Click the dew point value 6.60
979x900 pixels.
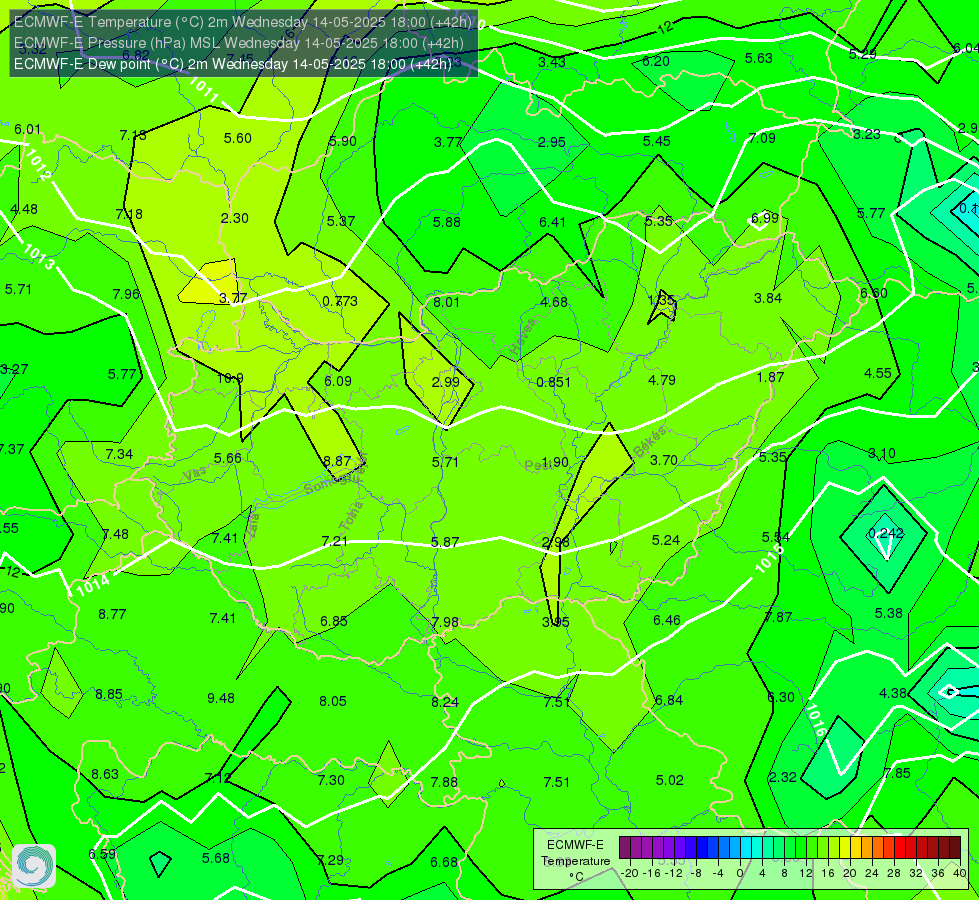point(873,293)
